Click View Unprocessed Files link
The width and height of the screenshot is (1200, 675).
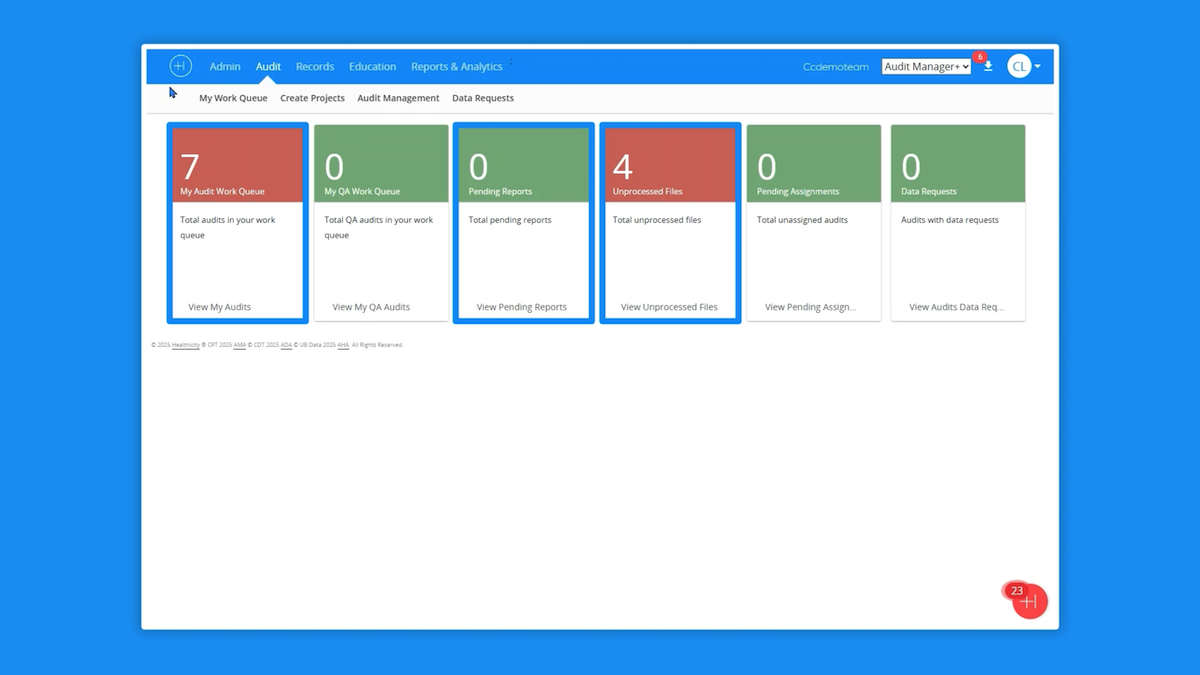tap(669, 307)
